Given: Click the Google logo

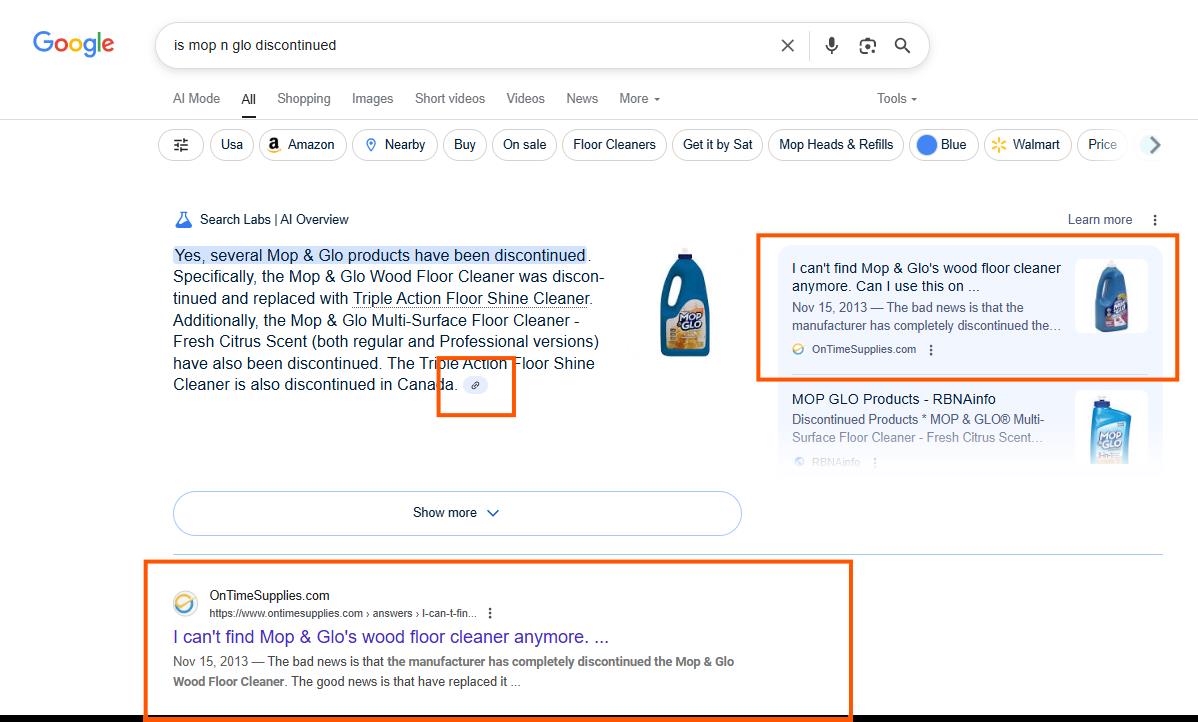Looking at the screenshot, I should (73, 44).
